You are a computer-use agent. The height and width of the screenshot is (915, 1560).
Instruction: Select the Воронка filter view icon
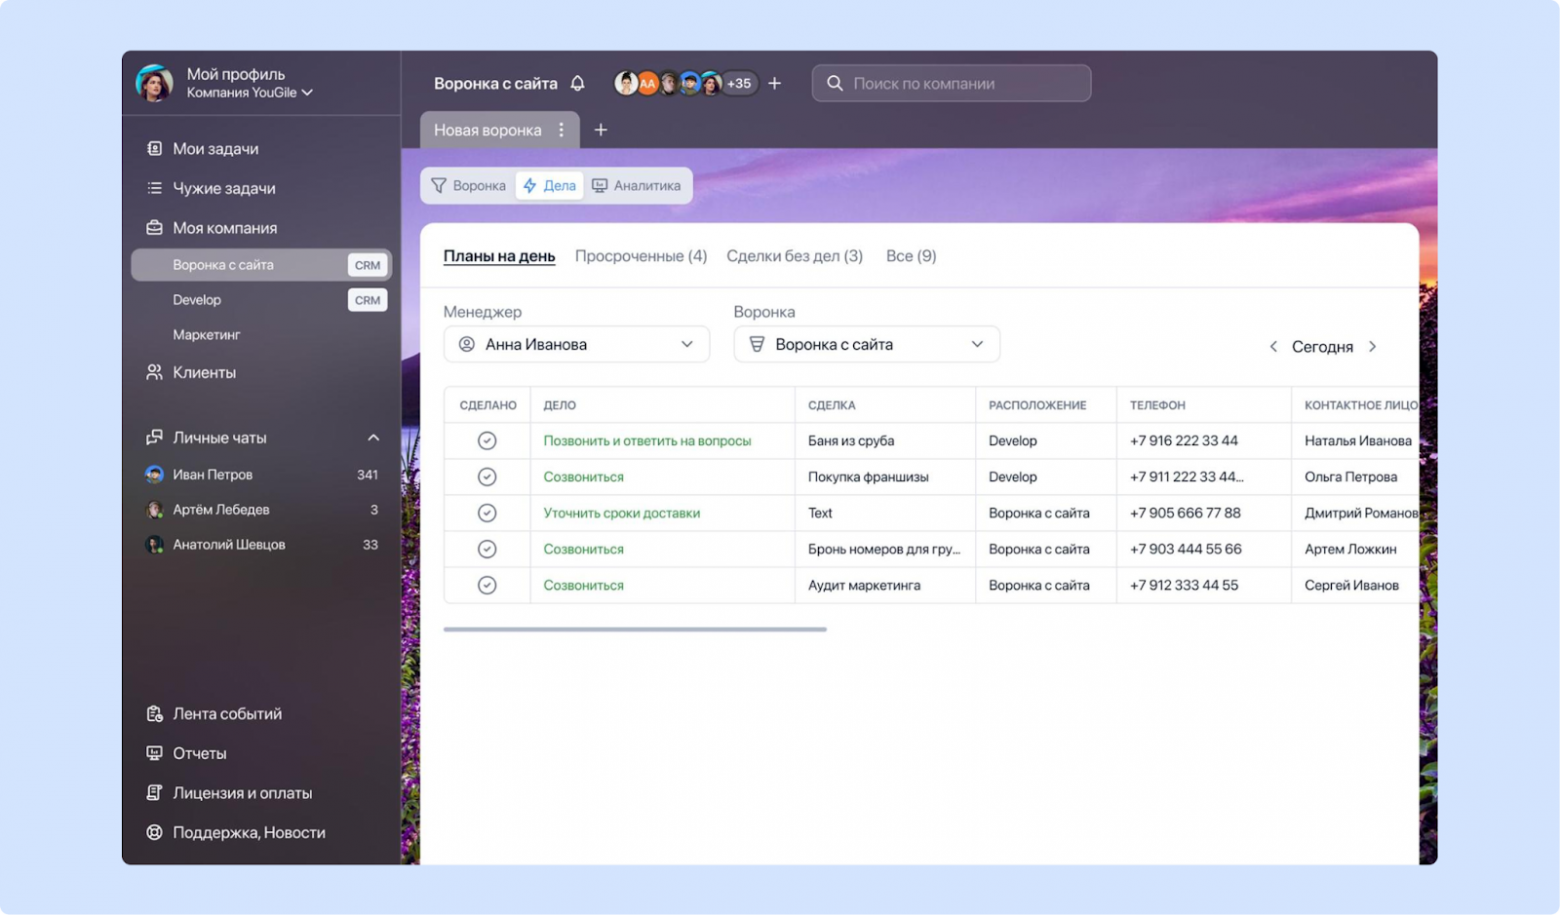coord(439,185)
